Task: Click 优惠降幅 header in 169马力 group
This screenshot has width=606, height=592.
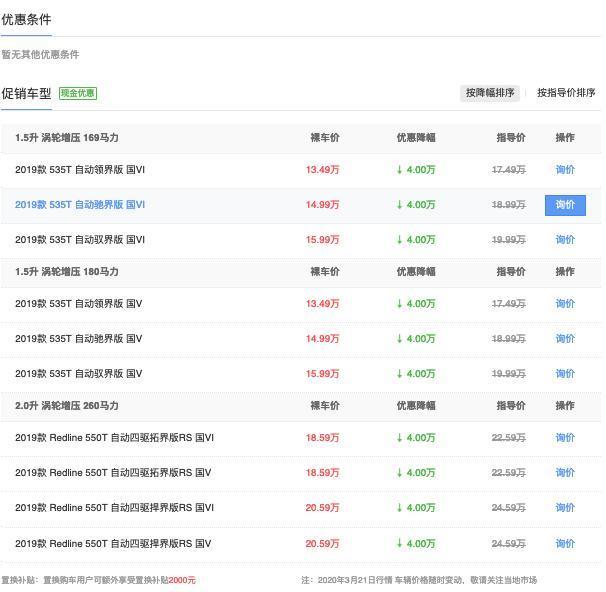Action: (x=416, y=138)
